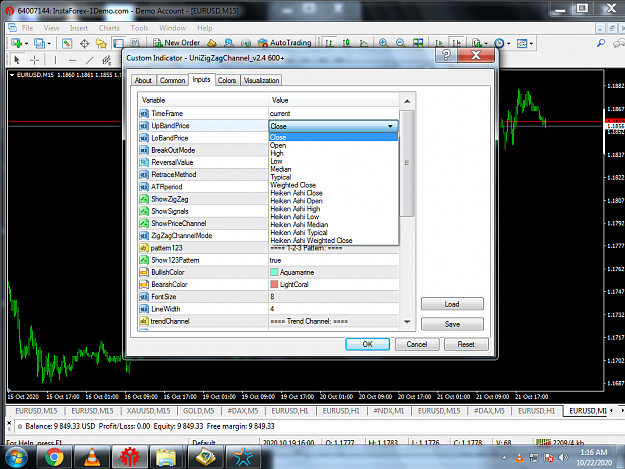This screenshot has height=469, width=625.
Task: Expand the Templates dropdown arrow
Action: 531,43
